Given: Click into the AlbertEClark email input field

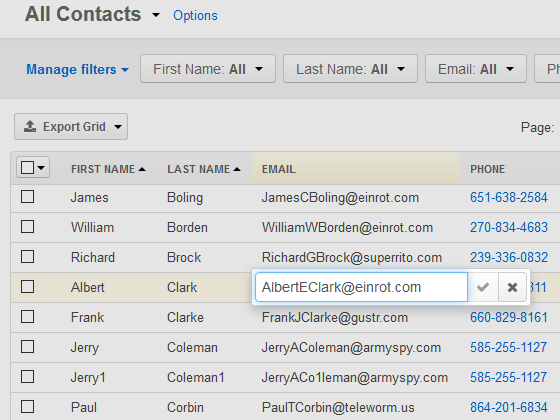Looking at the screenshot, I should tap(361, 287).
